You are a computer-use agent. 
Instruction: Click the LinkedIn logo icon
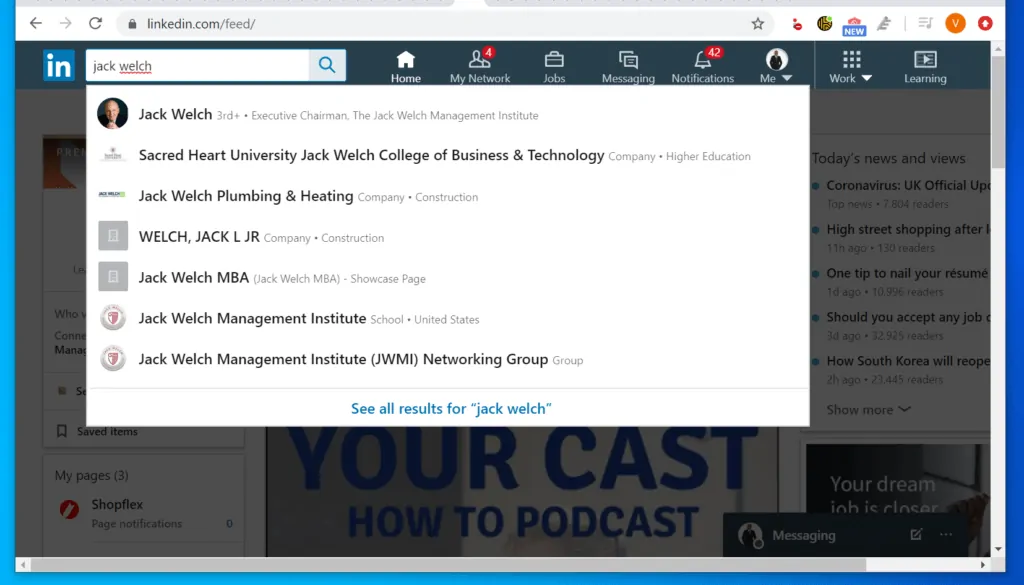pos(58,64)
